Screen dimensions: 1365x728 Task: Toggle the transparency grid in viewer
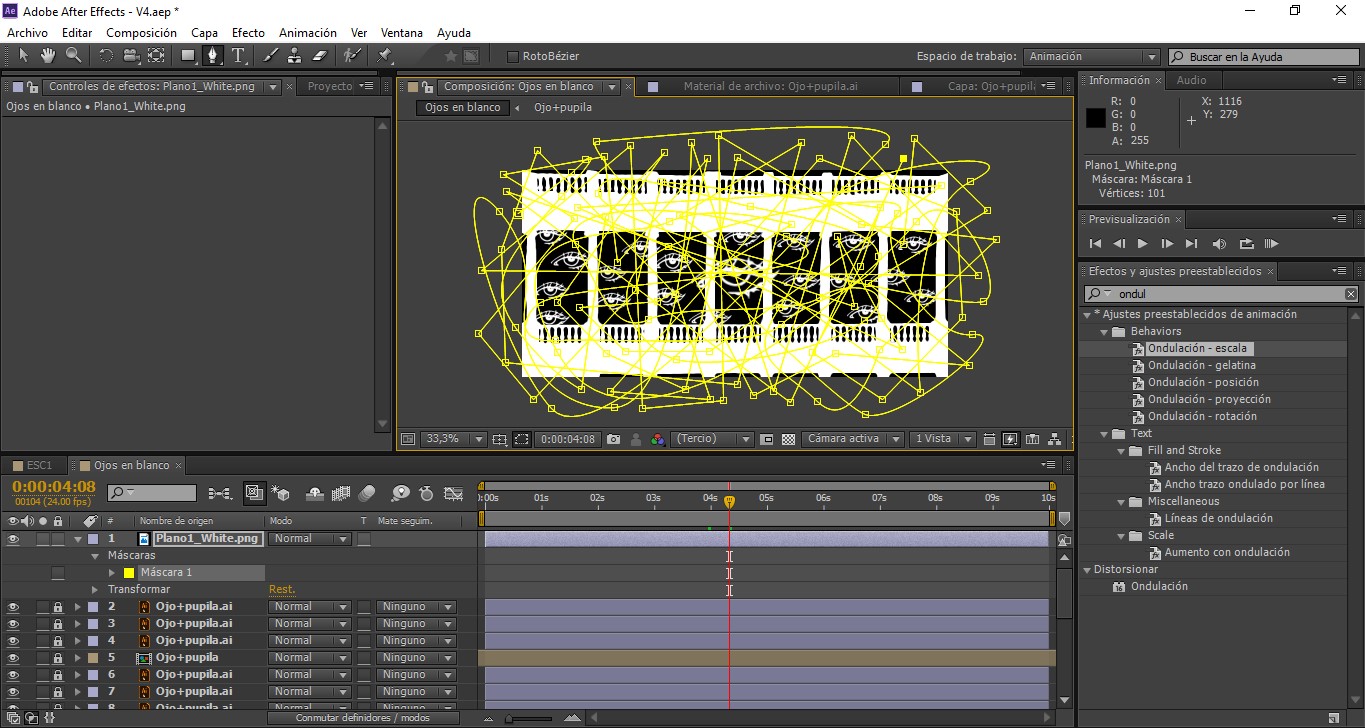point(788,439)
